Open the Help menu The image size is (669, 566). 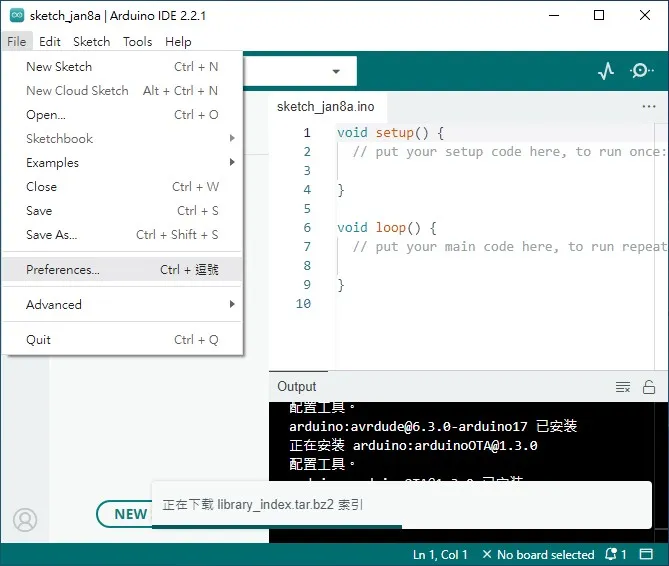[178, 41]
